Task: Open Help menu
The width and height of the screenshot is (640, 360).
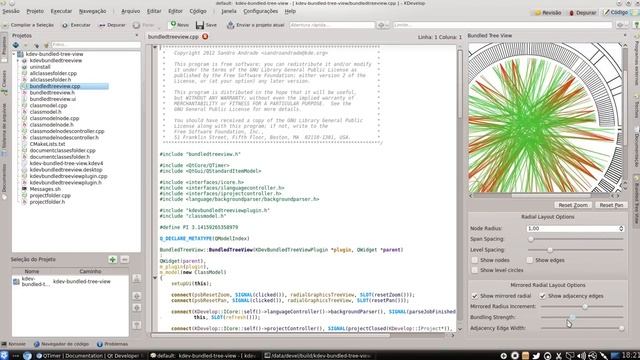Action: [290, 11]
